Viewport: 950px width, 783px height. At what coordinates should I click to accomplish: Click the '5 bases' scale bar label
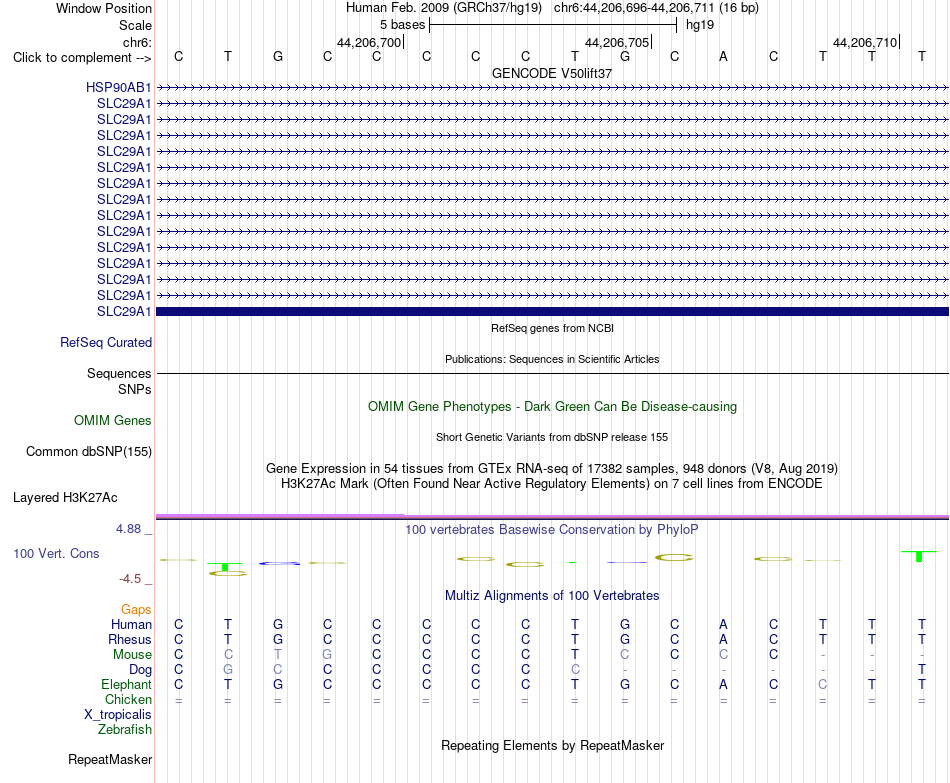[x=402, y=25]
